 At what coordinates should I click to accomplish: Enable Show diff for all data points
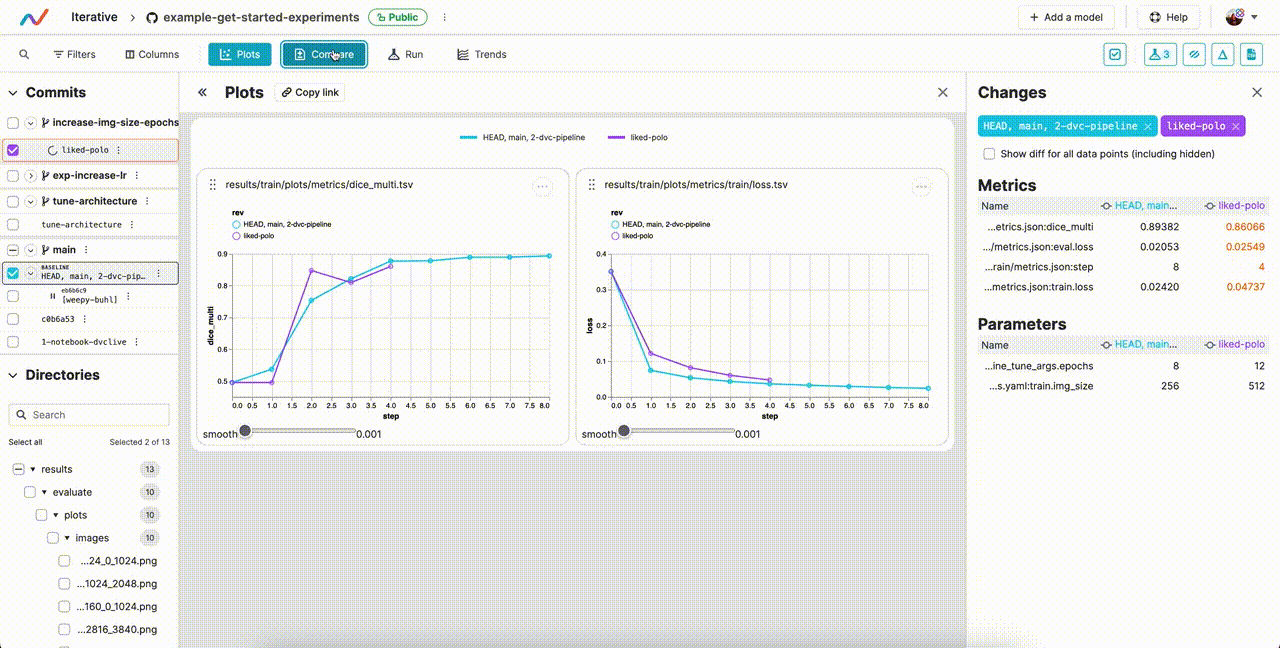tap(989, 154)
